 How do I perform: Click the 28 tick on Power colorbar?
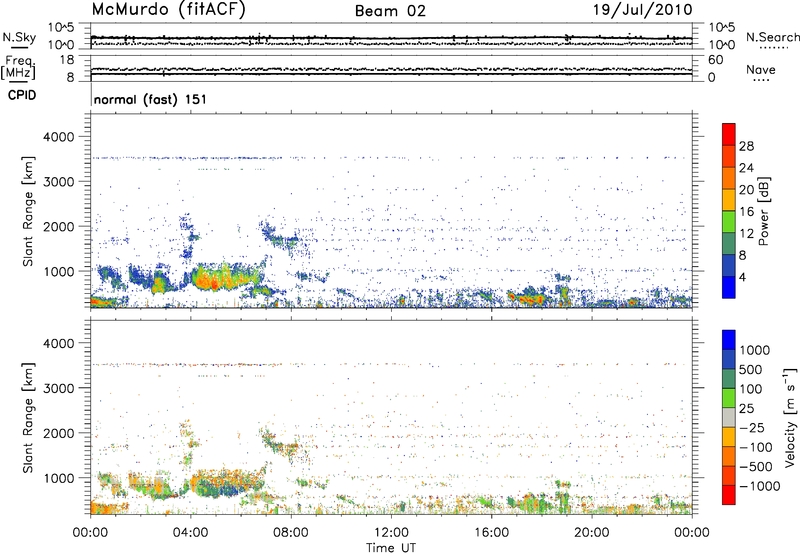(x=746, y=146)
